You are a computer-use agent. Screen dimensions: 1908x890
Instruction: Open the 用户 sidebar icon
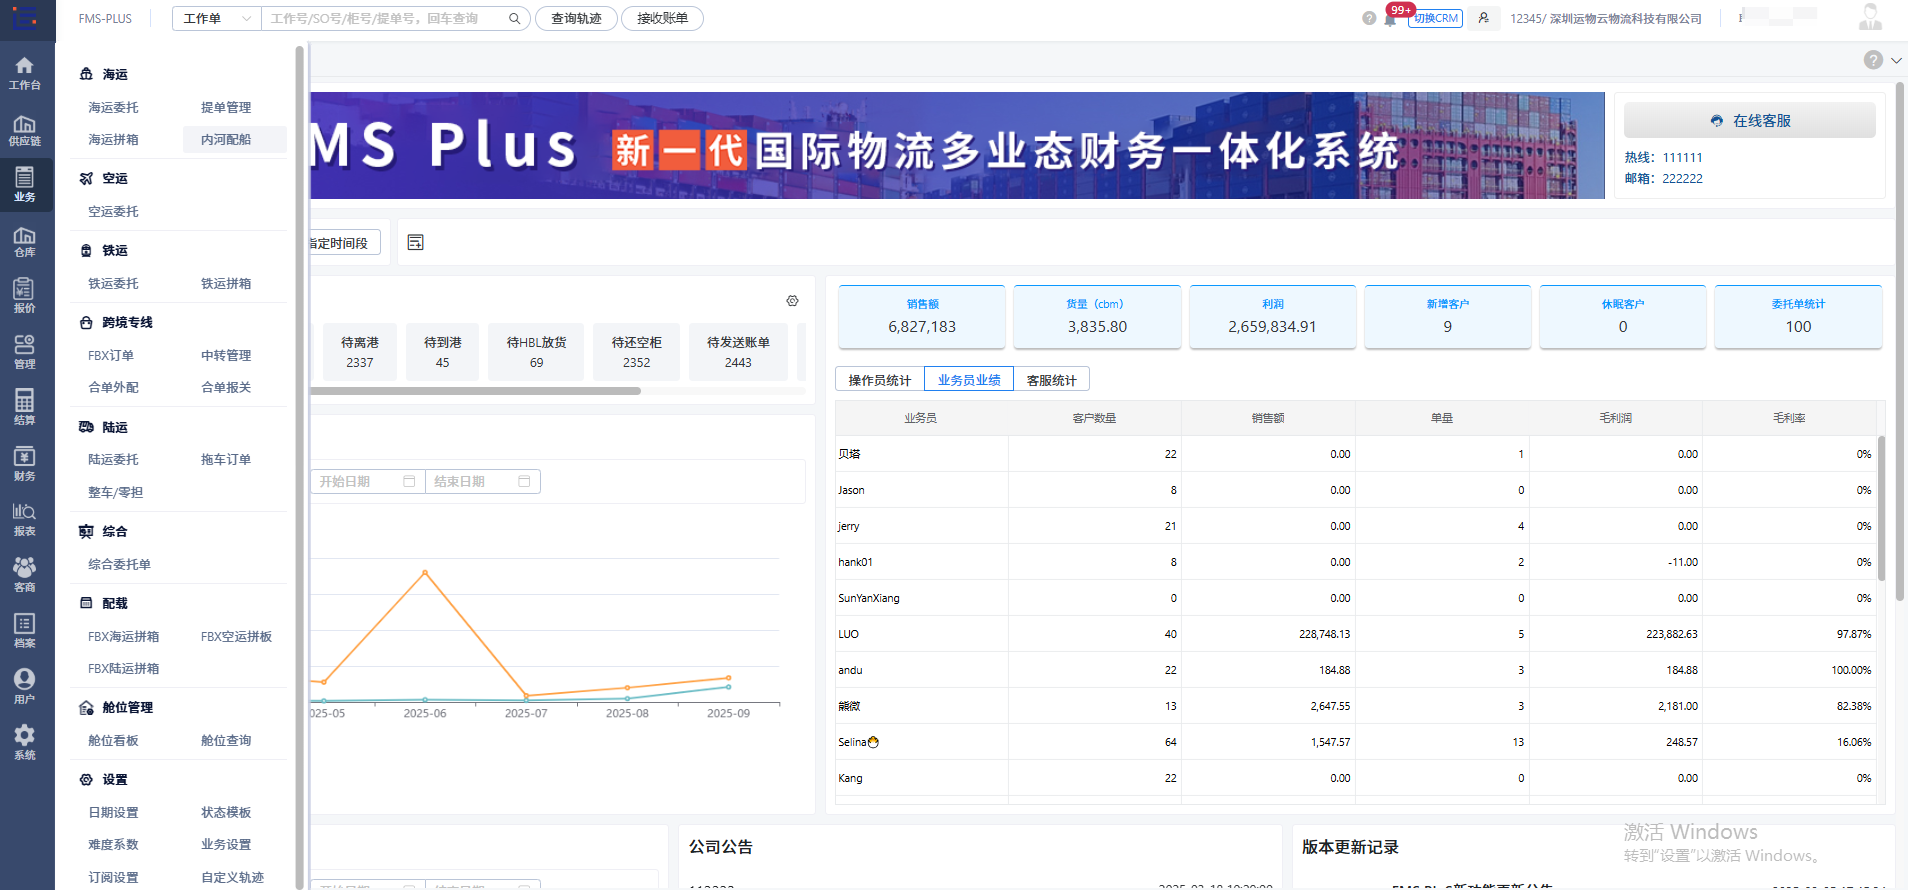[x=25, y=687]
